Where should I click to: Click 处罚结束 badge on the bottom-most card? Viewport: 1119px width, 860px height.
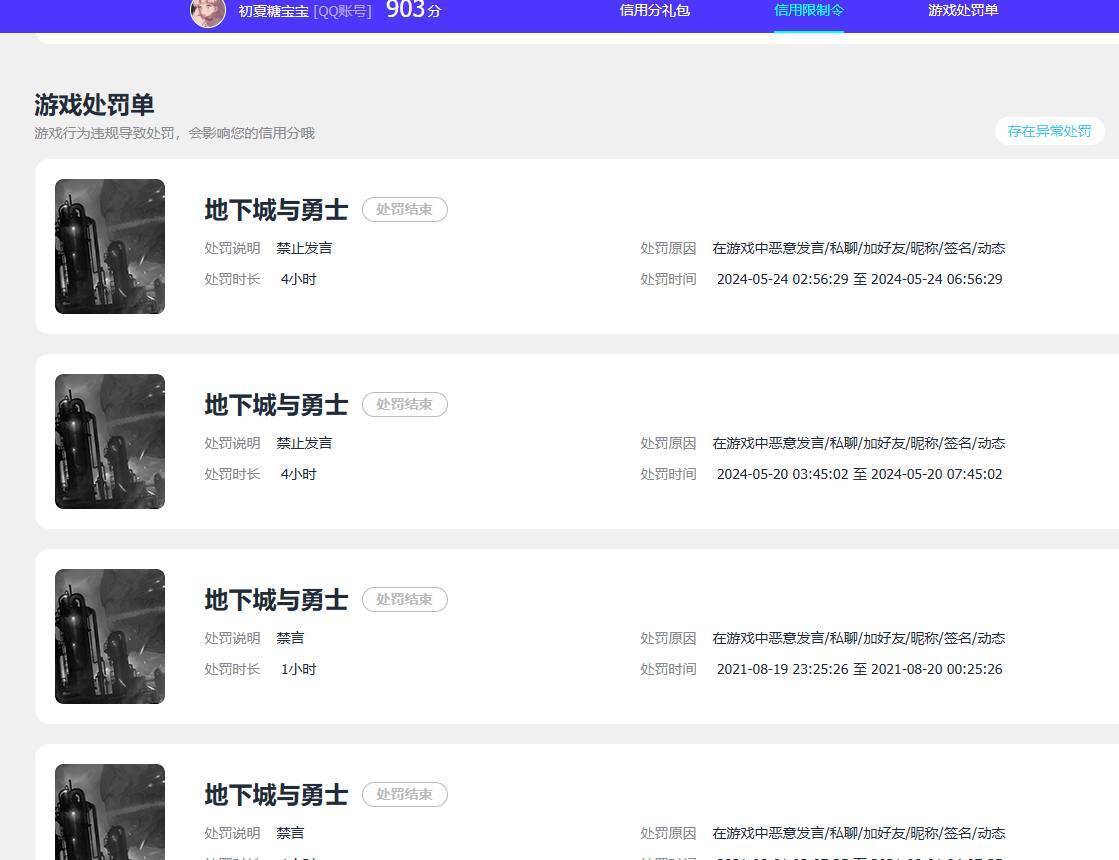(404, 795)
